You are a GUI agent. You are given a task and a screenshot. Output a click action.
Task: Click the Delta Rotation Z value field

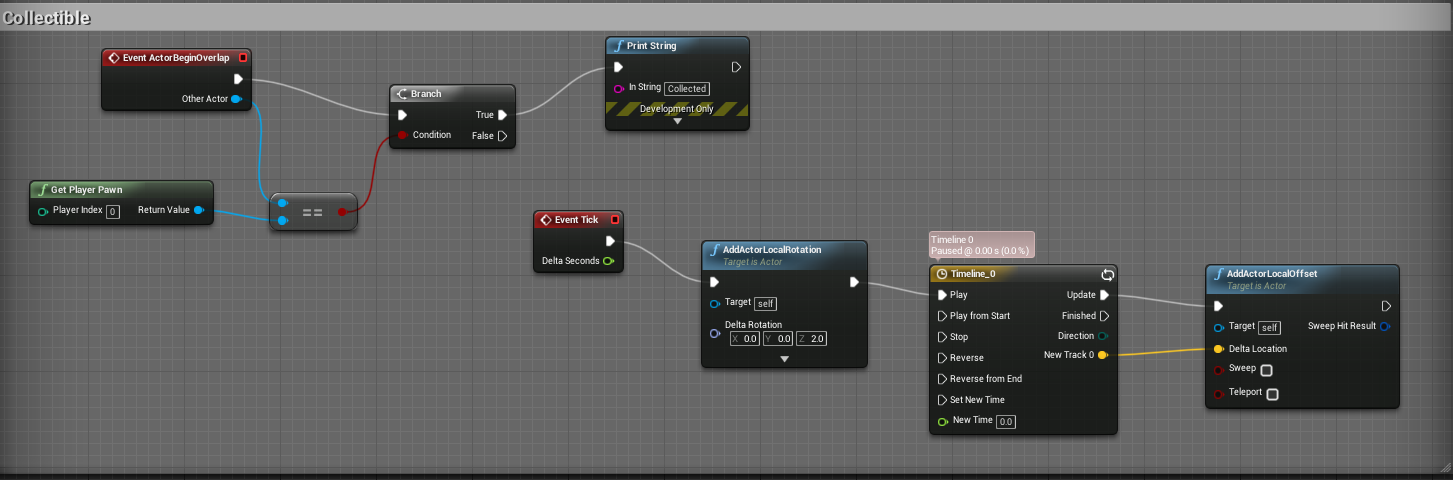point(818,339)
